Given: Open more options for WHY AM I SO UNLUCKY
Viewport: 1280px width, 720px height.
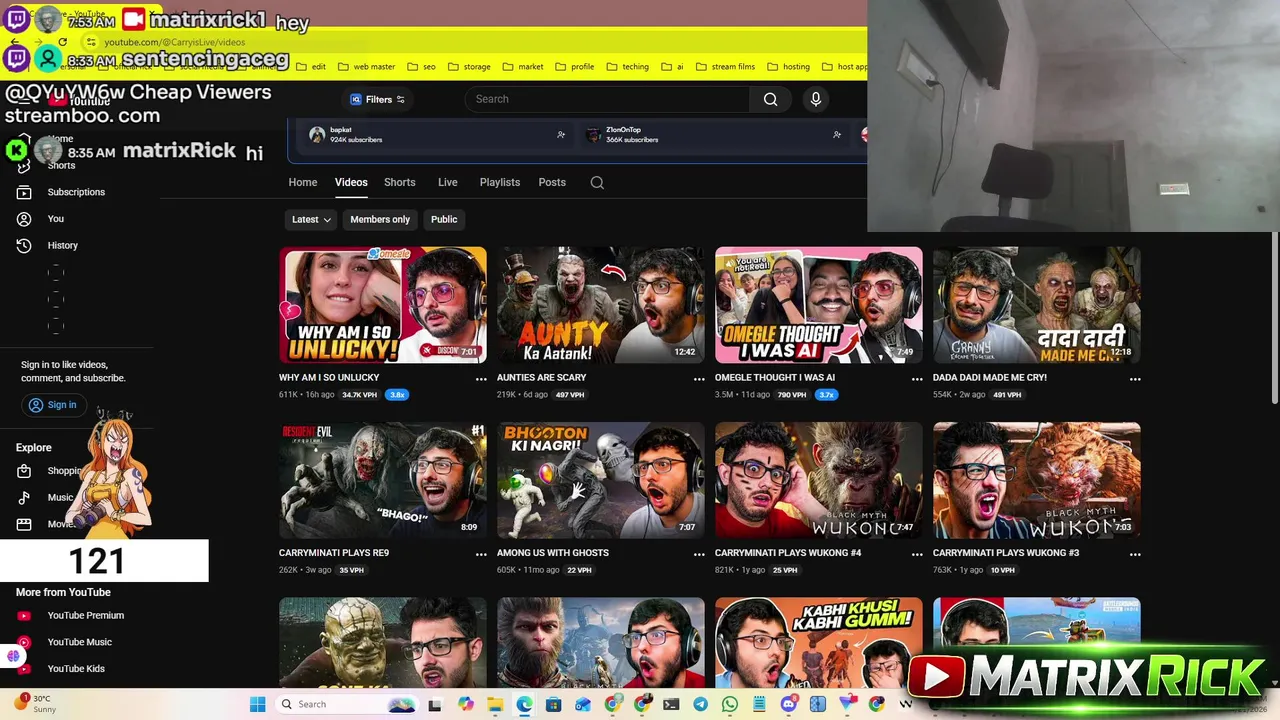Looking at the screenshot, I should (481, 379).
